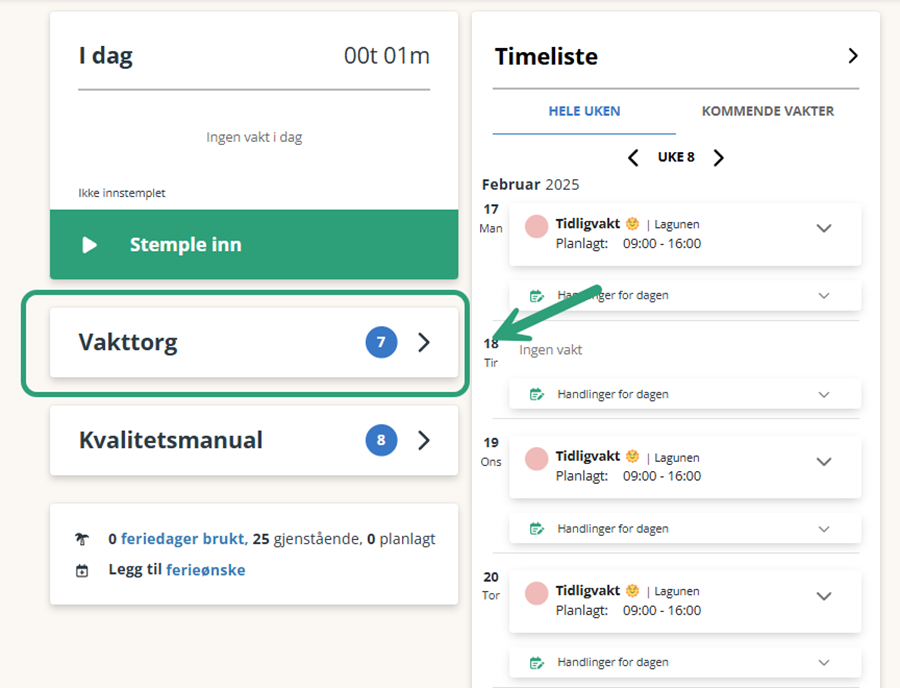Click the calendar icon beside Legg til ferieønske
The height and width of the screenshot is (688, 900).
pyautogui.click(x=82, y=570)
